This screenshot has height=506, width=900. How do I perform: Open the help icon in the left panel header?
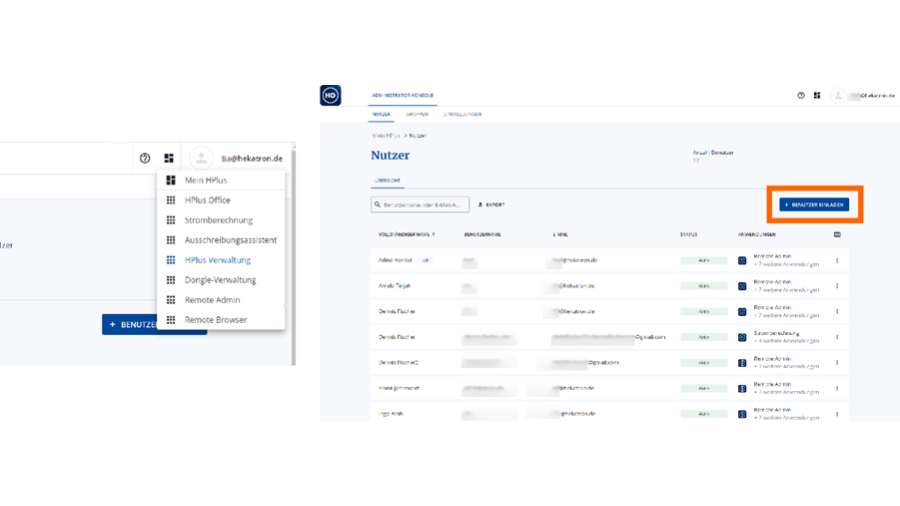point(145,158)
